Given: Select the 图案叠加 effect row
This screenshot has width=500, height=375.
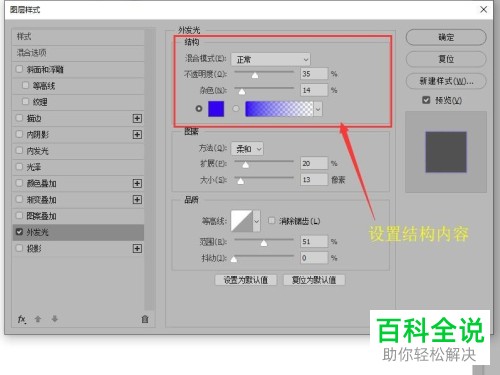Looking at the screenshot, I should tap(79, 216).
